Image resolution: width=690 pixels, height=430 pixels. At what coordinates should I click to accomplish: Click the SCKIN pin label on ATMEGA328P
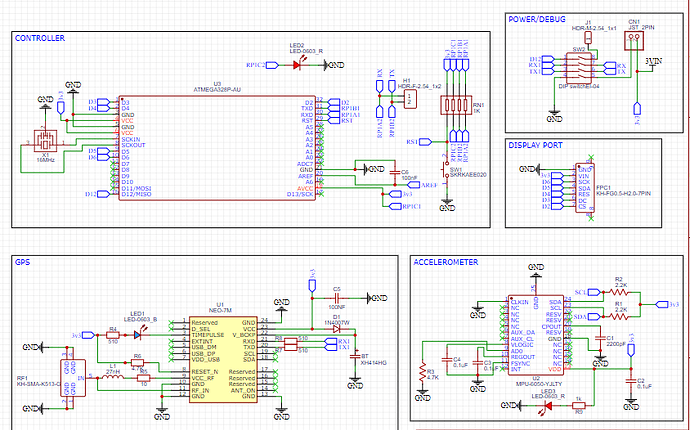tap(130, 140)
